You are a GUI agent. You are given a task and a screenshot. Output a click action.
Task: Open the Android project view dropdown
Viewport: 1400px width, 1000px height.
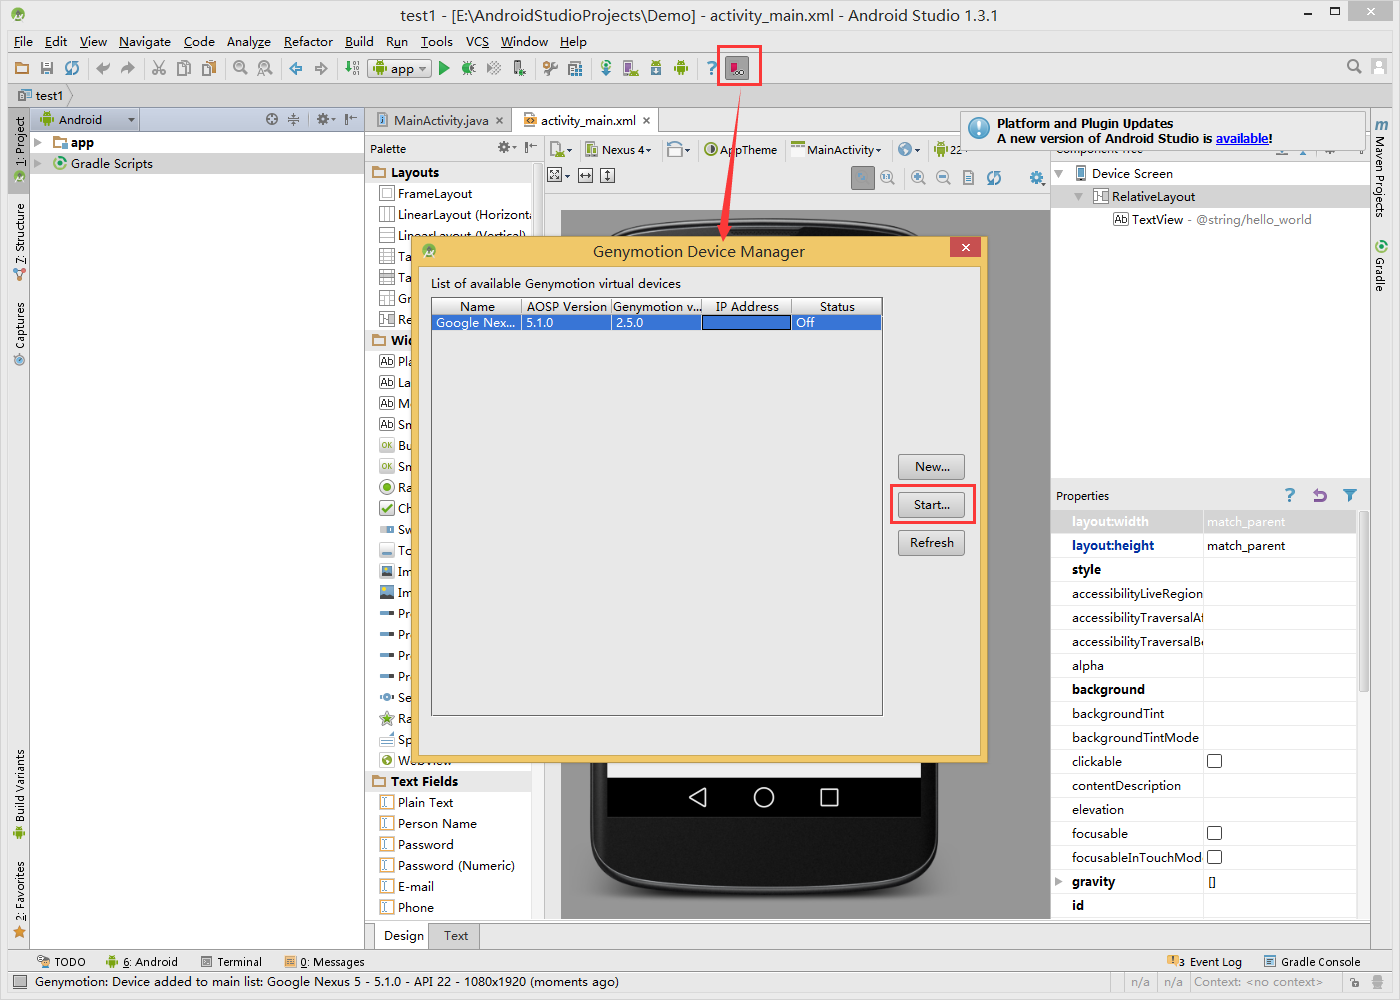(131, 120)
